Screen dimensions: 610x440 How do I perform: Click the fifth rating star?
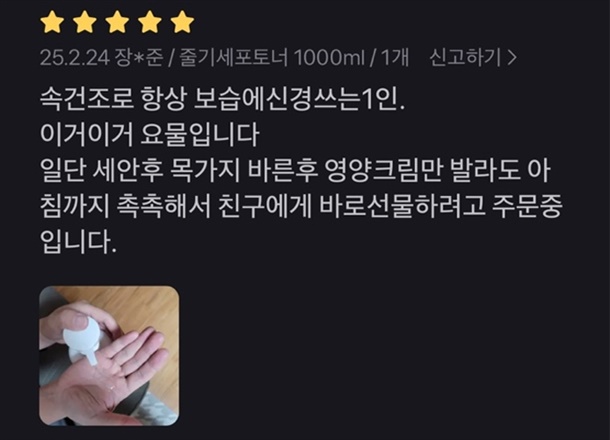click(182, 23)
